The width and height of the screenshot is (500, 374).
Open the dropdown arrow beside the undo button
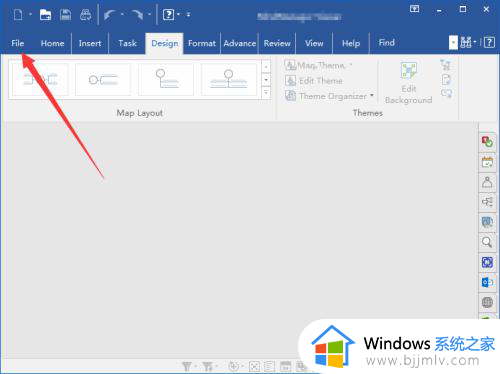[x=122, y=14]
